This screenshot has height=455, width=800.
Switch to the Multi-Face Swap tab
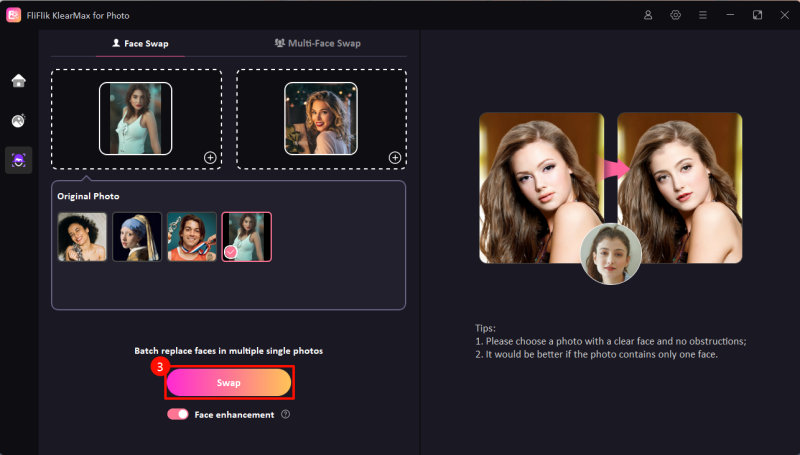tap(317, 43)
